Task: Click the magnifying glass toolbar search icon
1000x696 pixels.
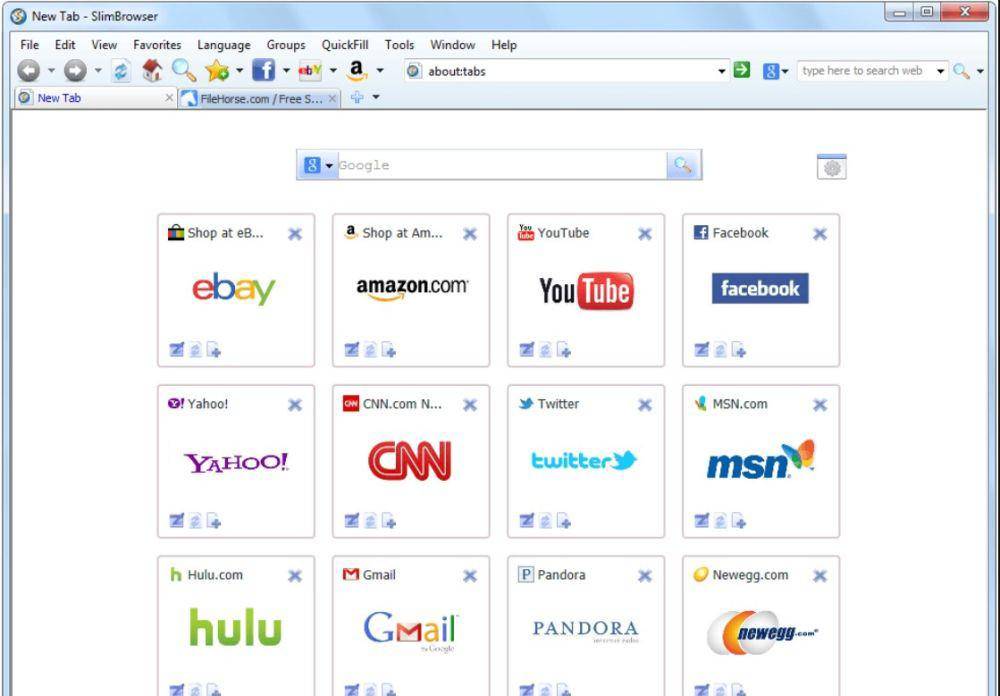Action: (x=184, y=70)
